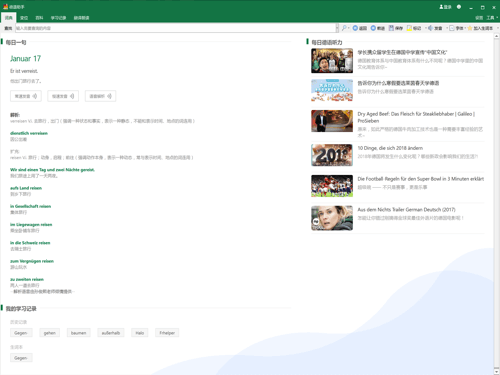Click the blue forward (前进) arrow icon
The image size is (500, 375).
tap(373, 28)
